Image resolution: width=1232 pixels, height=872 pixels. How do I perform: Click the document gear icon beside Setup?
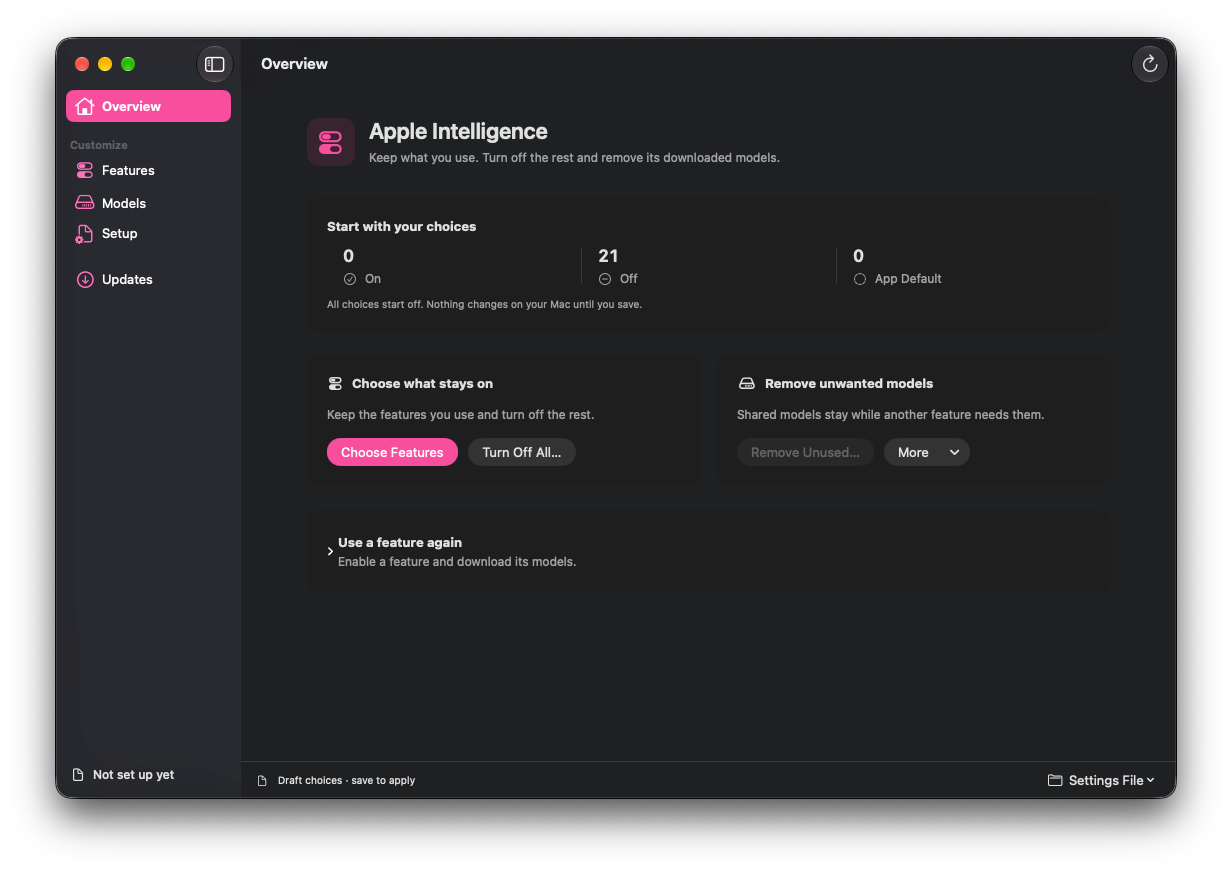[x=85, y=234]
